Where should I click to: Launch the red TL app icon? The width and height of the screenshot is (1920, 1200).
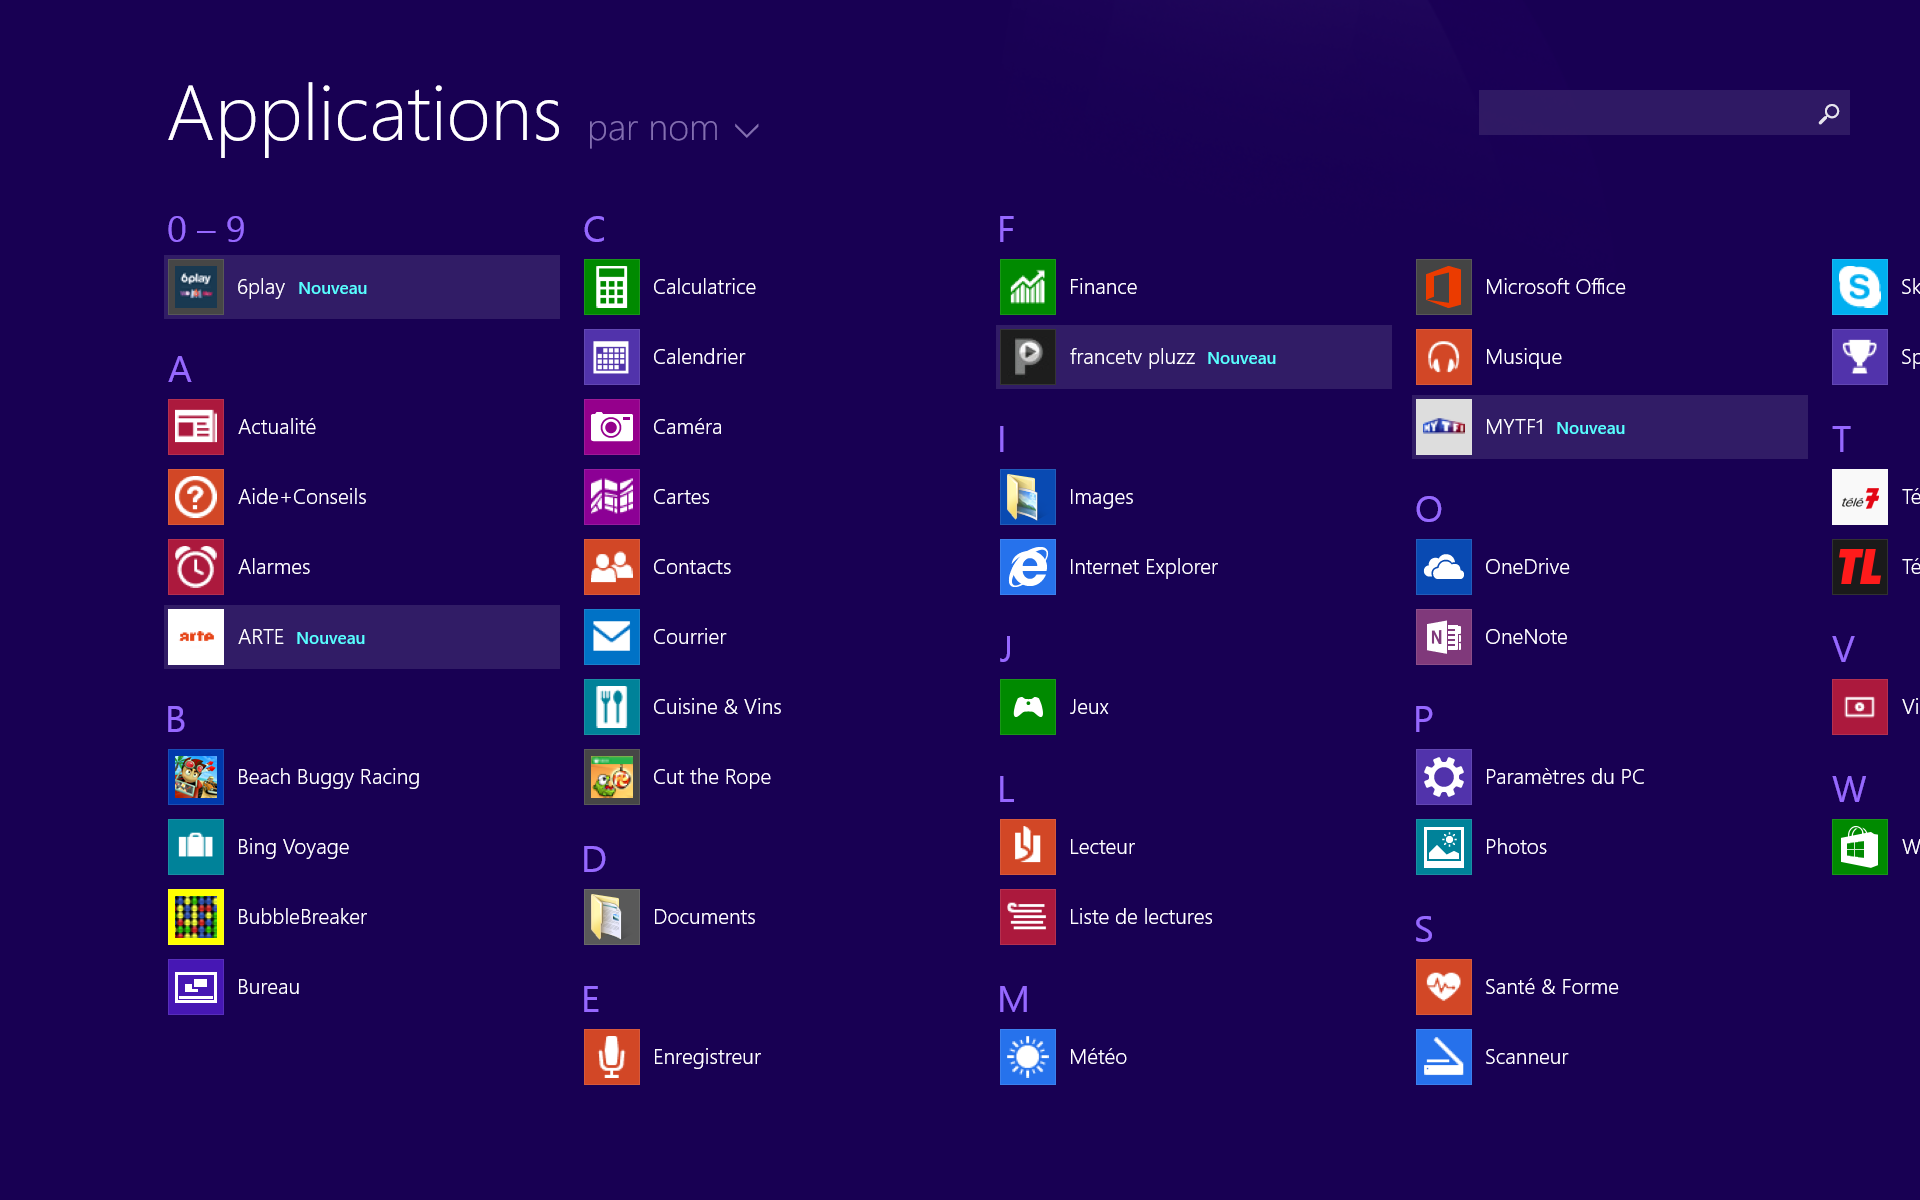pos(1860,567)
